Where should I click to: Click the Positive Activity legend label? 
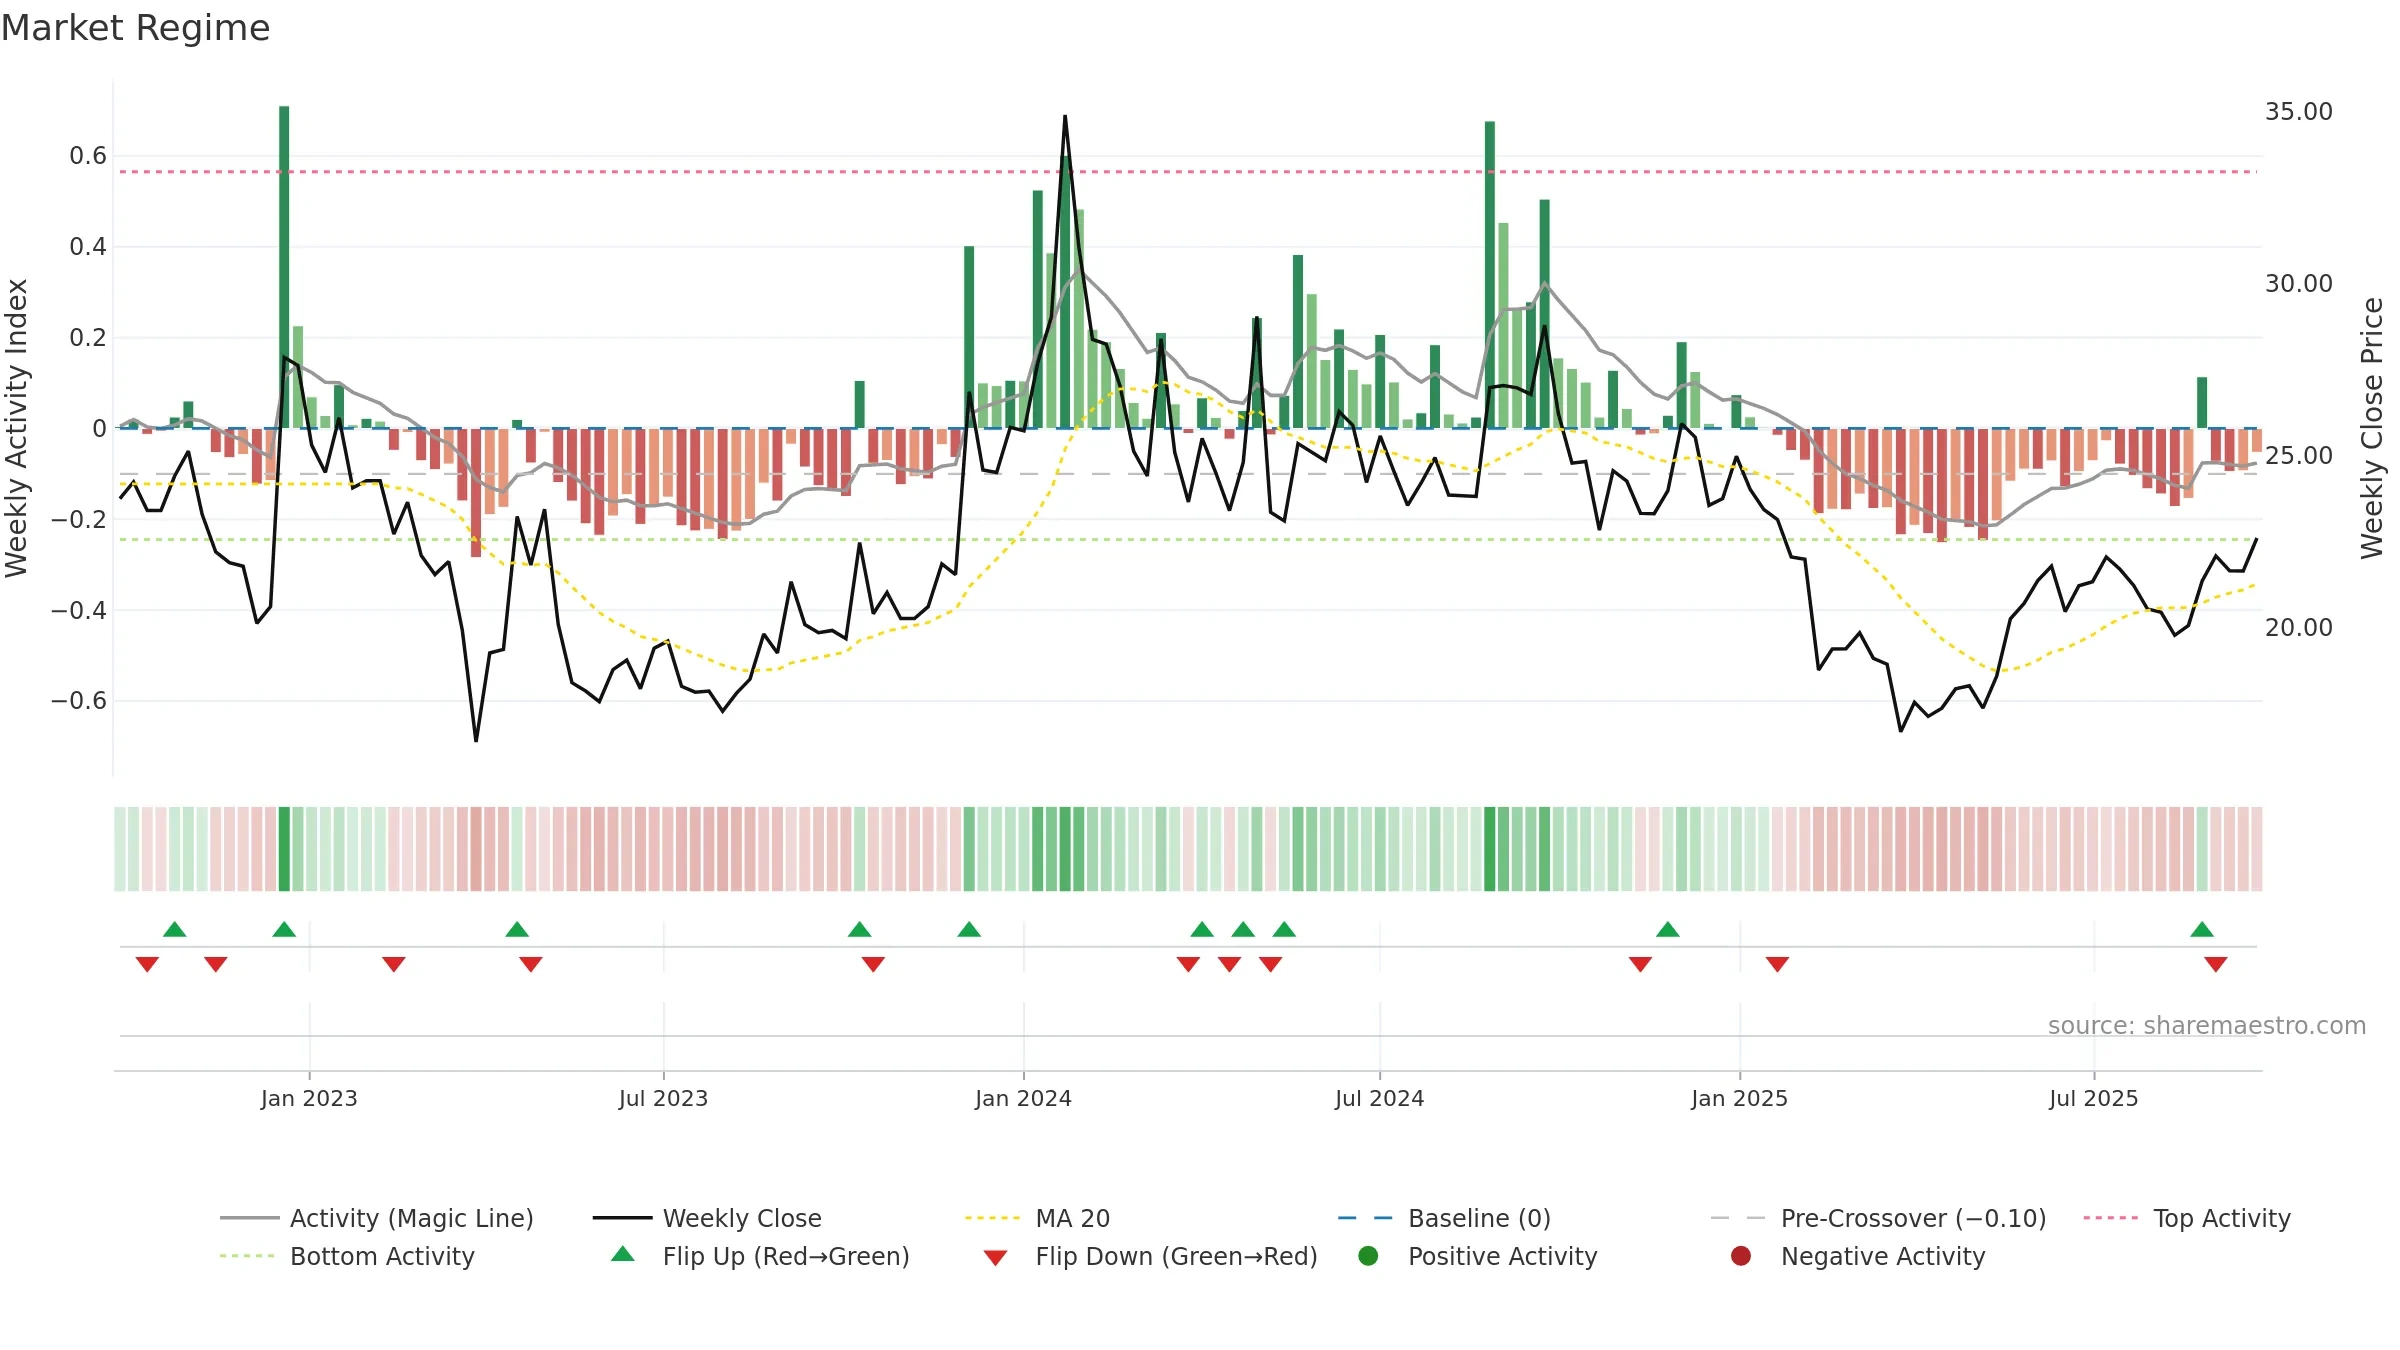click(x=1502, y=1256)
